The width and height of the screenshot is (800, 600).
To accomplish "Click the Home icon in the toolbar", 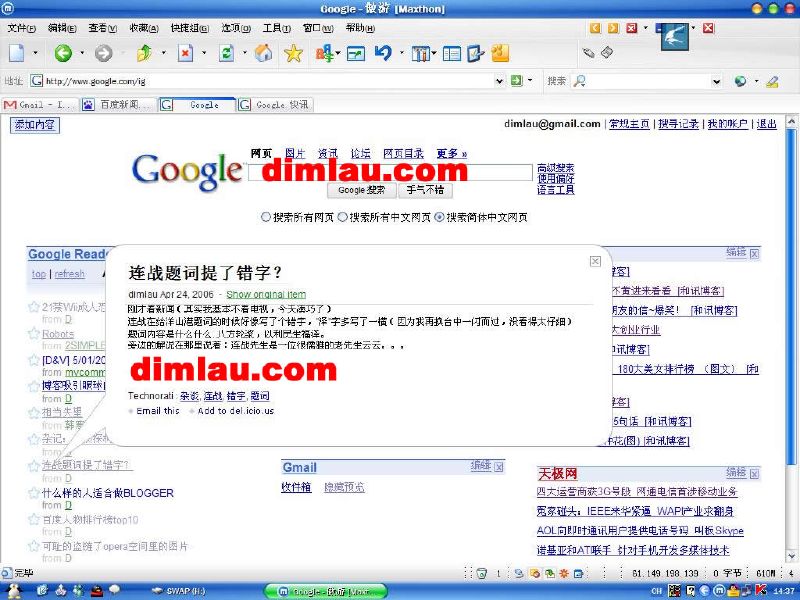I will click(x=264, y=55).
